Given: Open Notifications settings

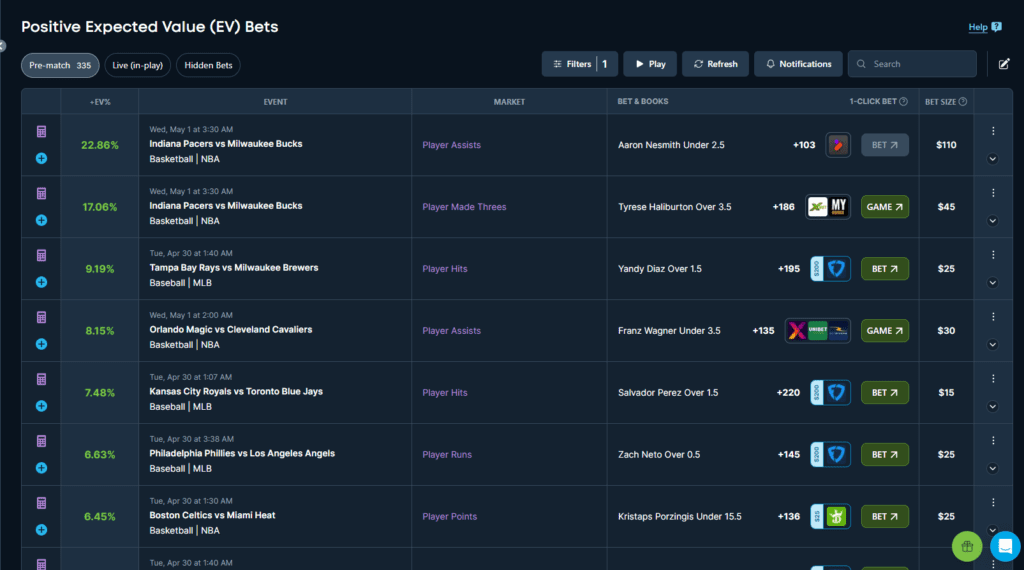Looking at the screenshot, I should pyautogui.click(x=798, y=64).
